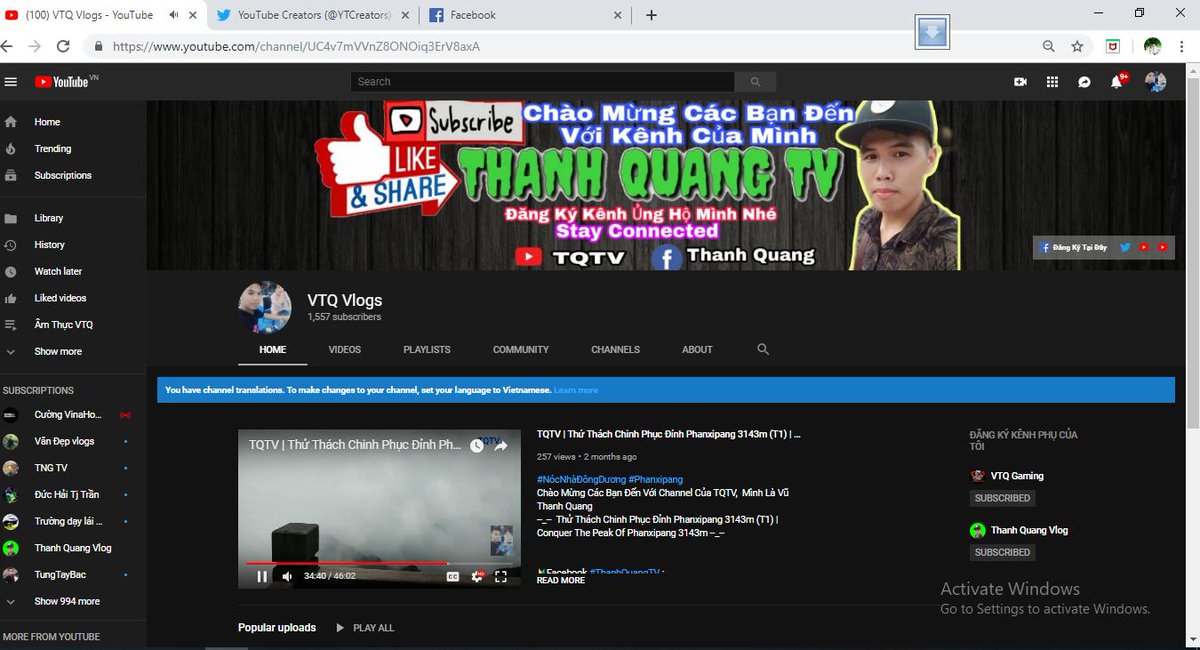Toggle closed captions on the video
Image resolution: width=1200 pixels, height=650 pixels.
(x=452, y=576)
